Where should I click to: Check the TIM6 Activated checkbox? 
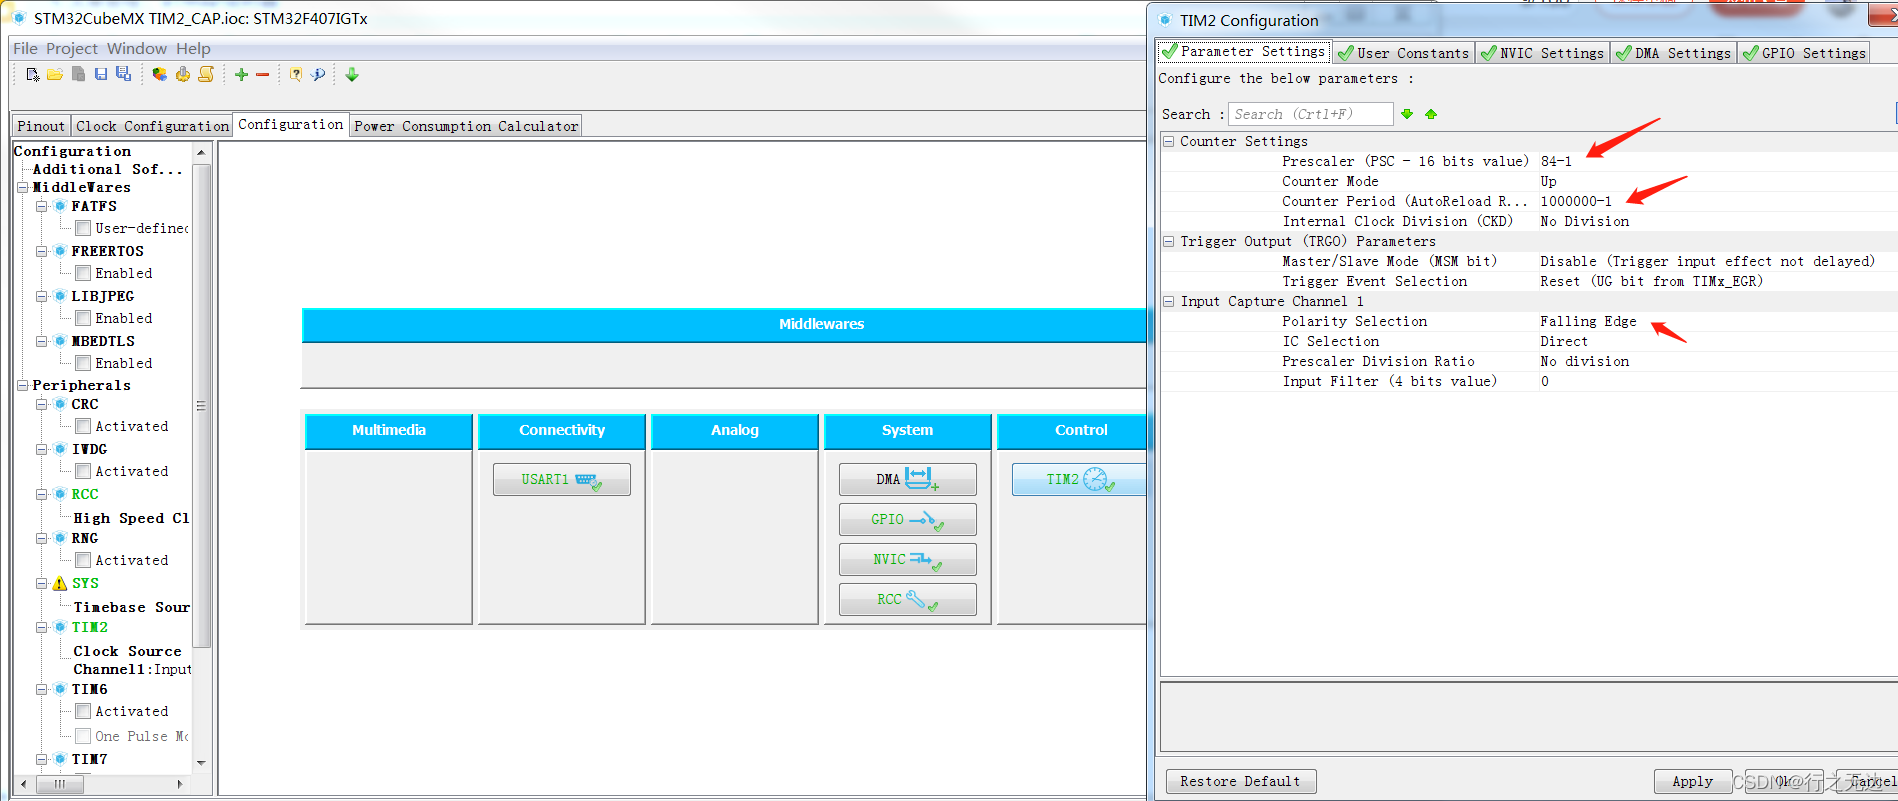(83, 711)
